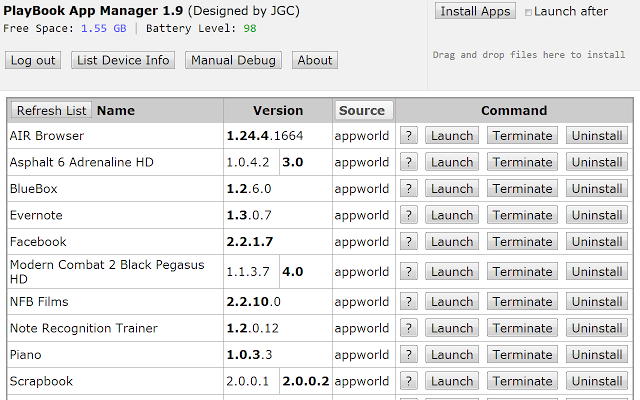Sort by the Source column button
The height and width of the screenshot is (400, 640).
coord(362,111)
